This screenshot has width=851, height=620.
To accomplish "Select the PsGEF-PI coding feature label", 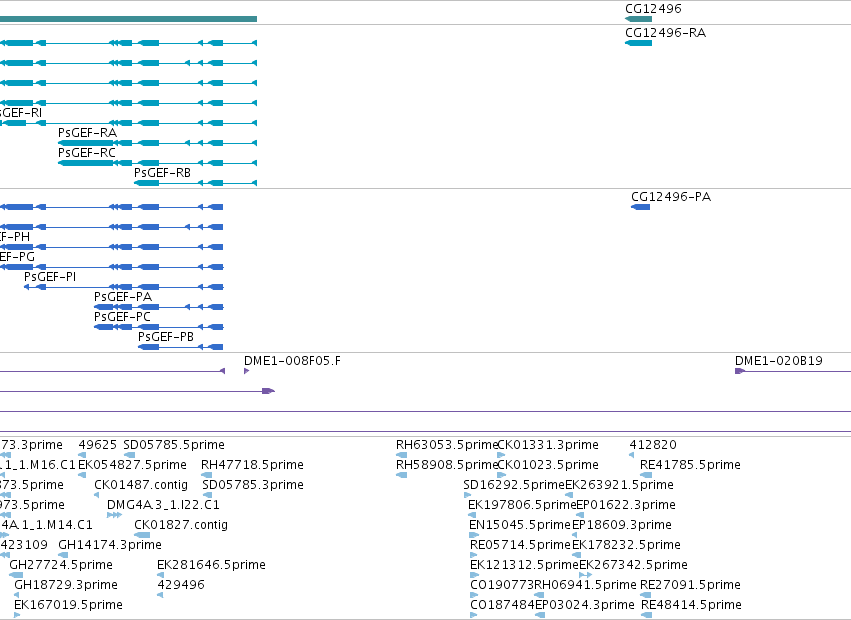I will click(x=50, y=276).
